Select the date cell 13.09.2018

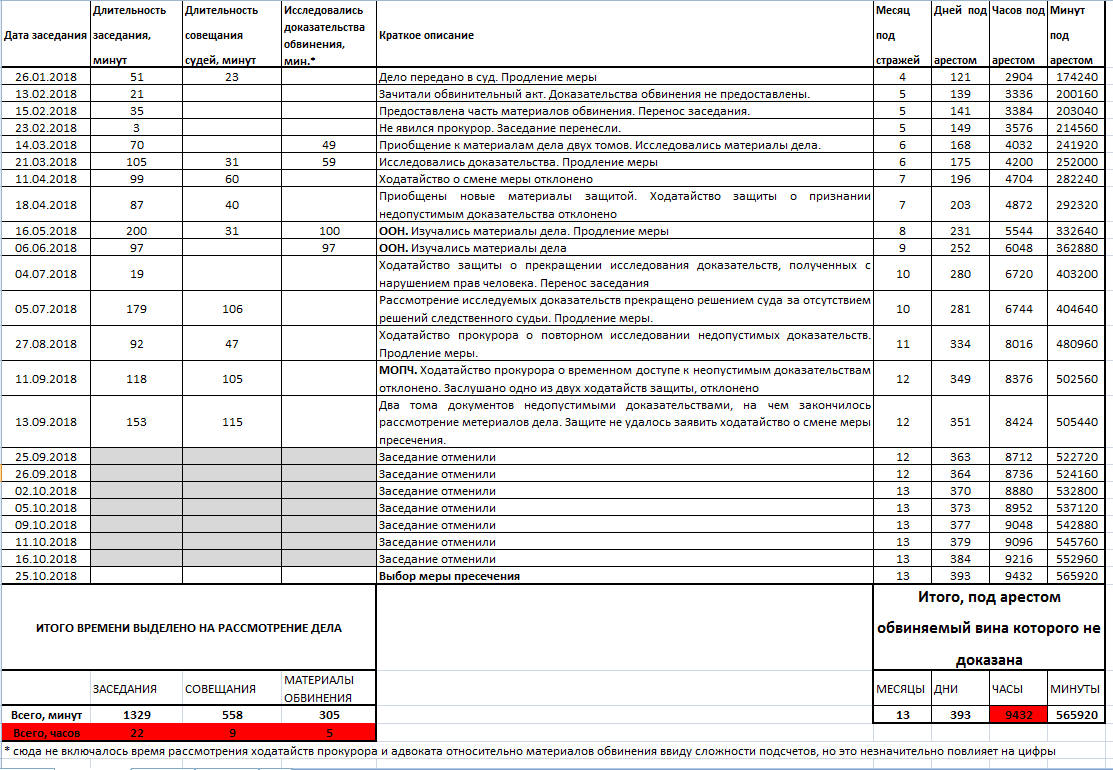pyautogui.click(x=45, y=422)
